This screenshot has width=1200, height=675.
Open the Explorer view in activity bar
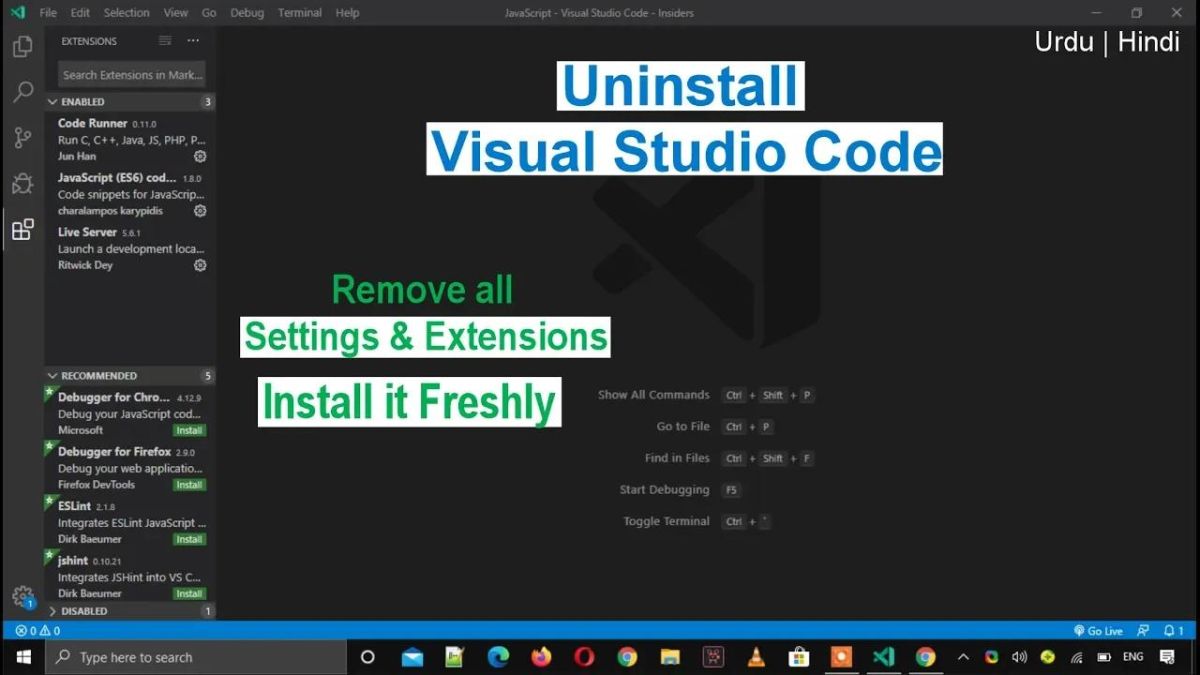coord(22,47)
